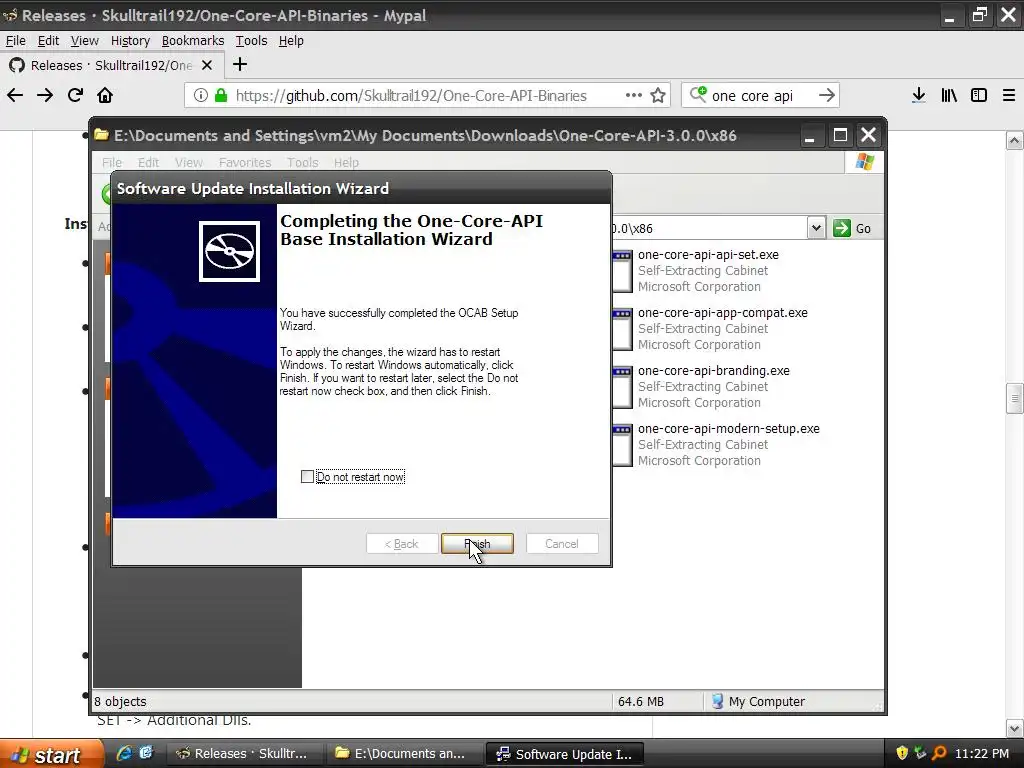Image resolution: width=1024 pixels, height=768 pixels.
Task: Click the Windows flag logo in Explorer
Action: [865, 161]
